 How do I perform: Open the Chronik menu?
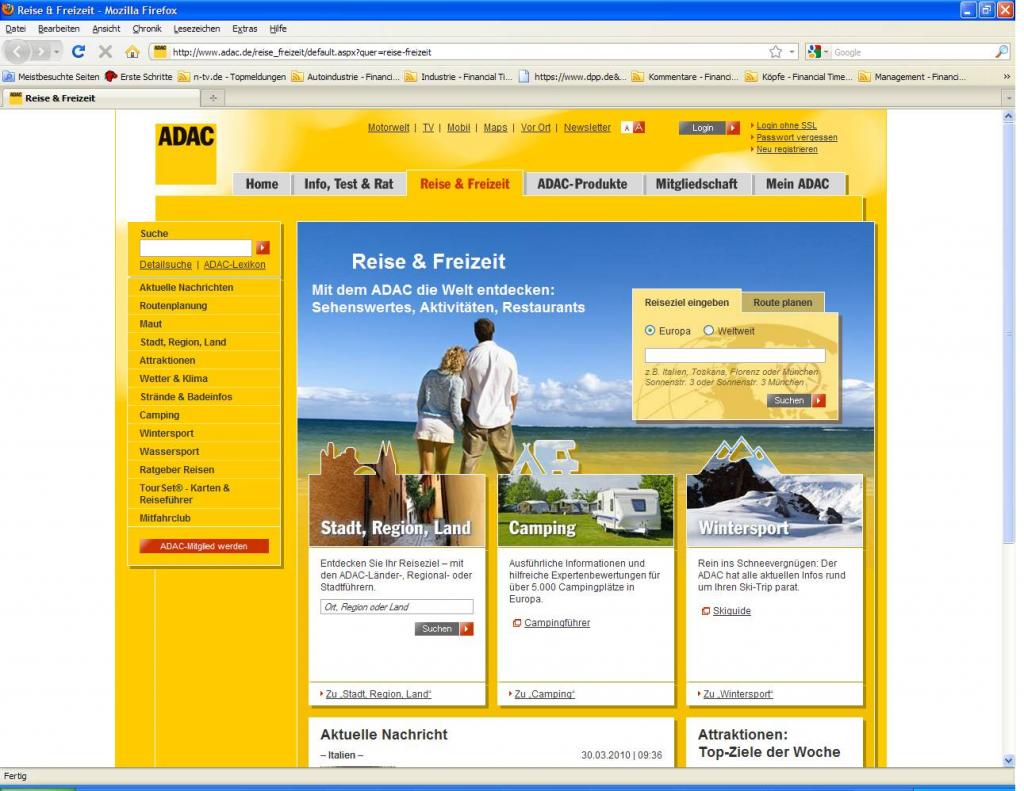coord(147,29)
